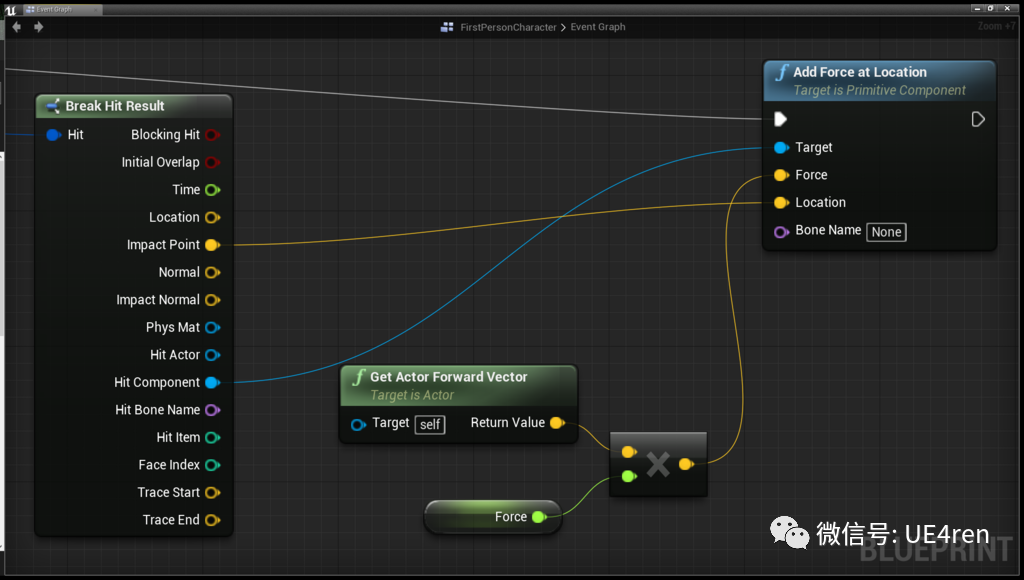Click the exec output arrow on Add Force node
The height and width of the screenshot is (580, 1024).
(977, 118)
